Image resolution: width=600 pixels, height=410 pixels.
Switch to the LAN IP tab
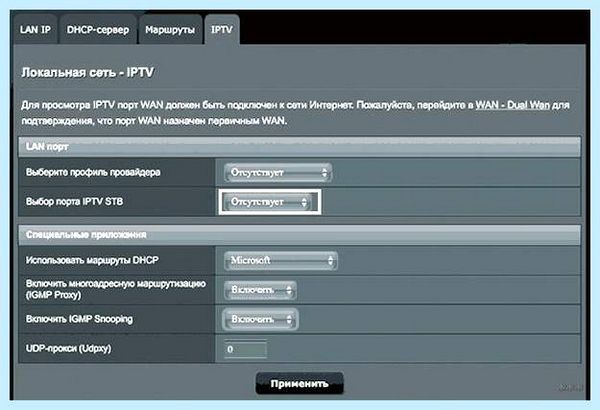click(x=35, y=30)
